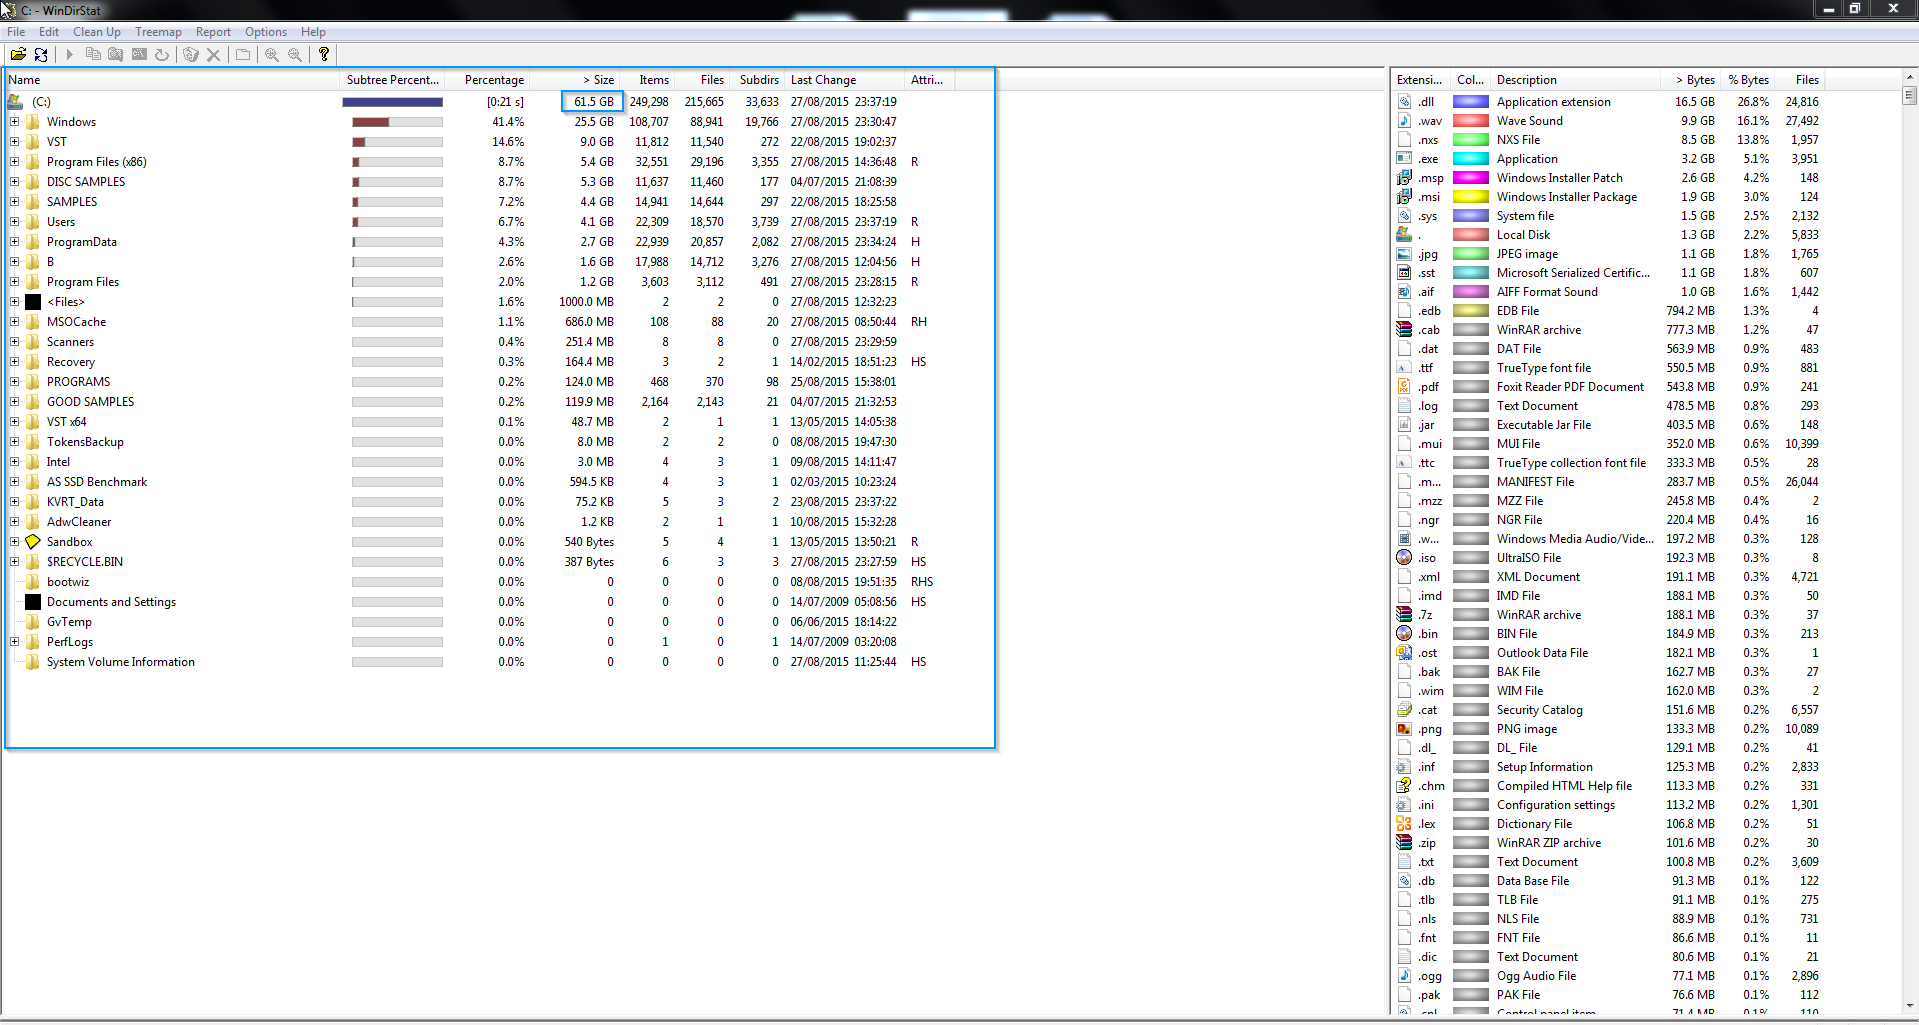Expand the Users folder node

click(15, 222)
